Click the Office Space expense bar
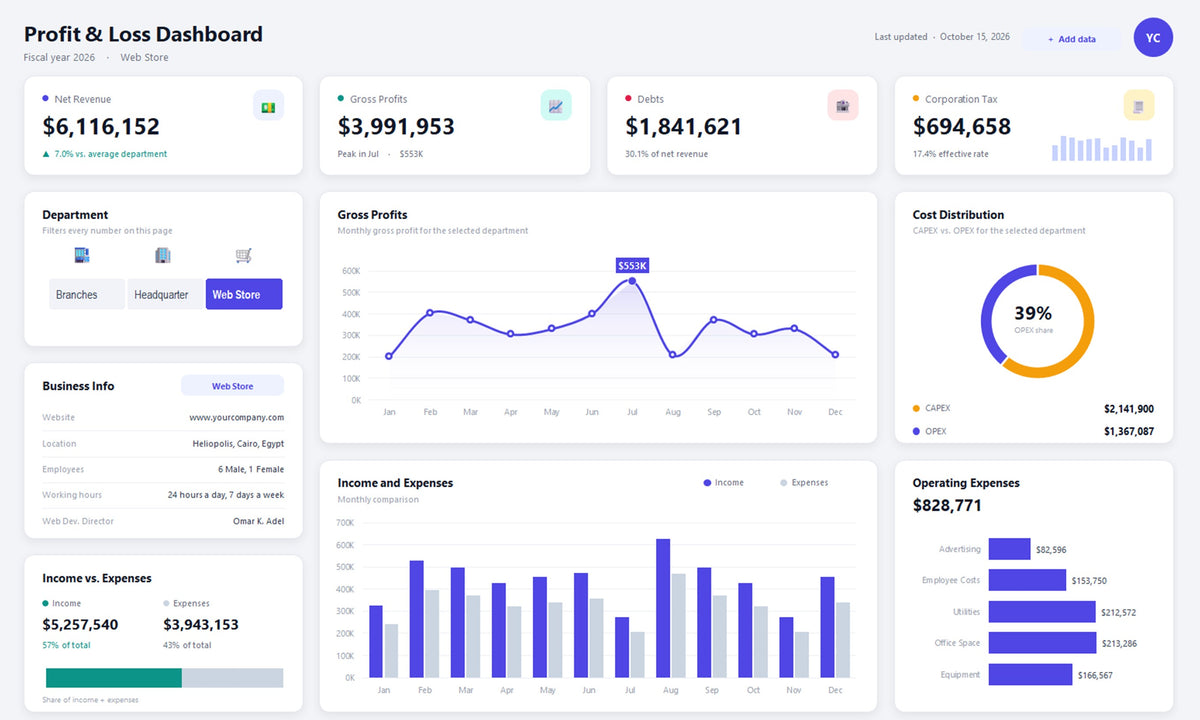The width and height of the screenshot is (1200, 720). 1042,643
